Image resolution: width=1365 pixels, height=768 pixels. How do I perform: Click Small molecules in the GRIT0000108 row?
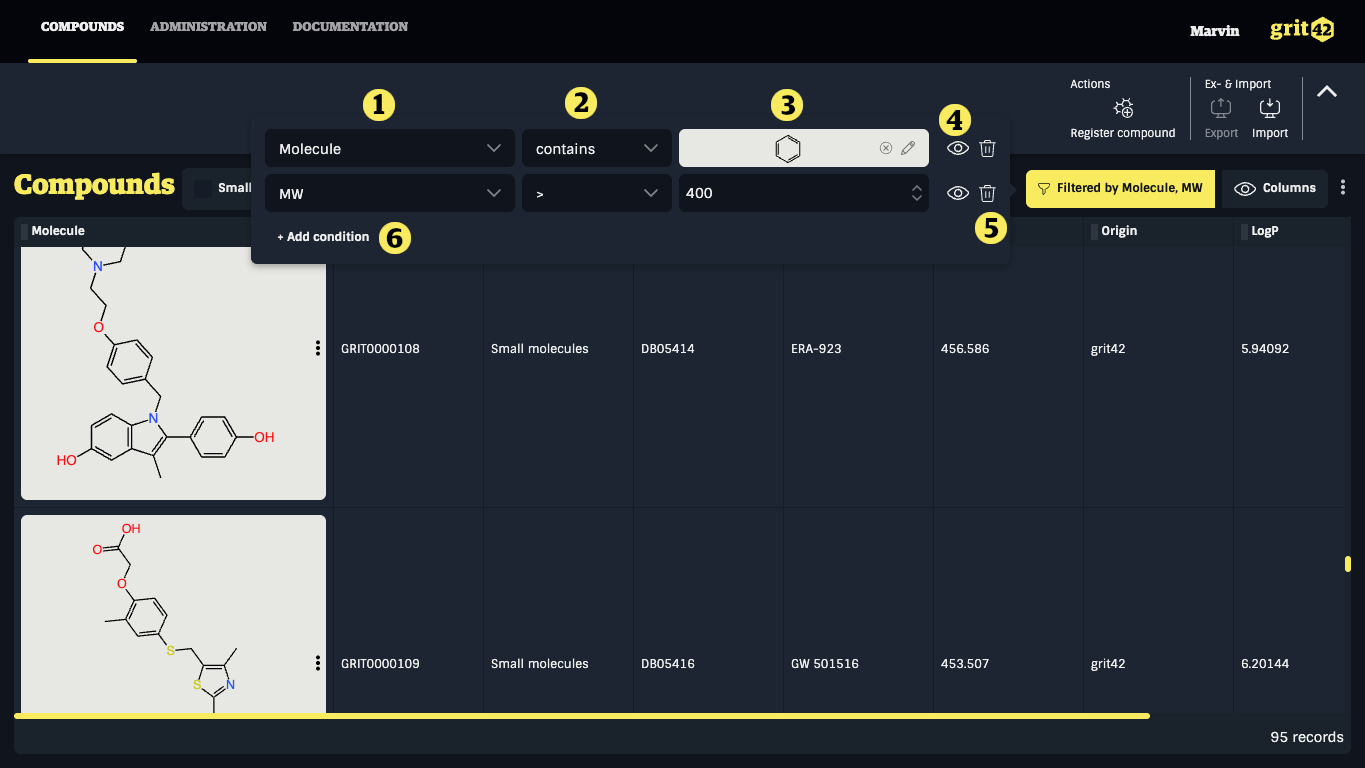(540, 349)
